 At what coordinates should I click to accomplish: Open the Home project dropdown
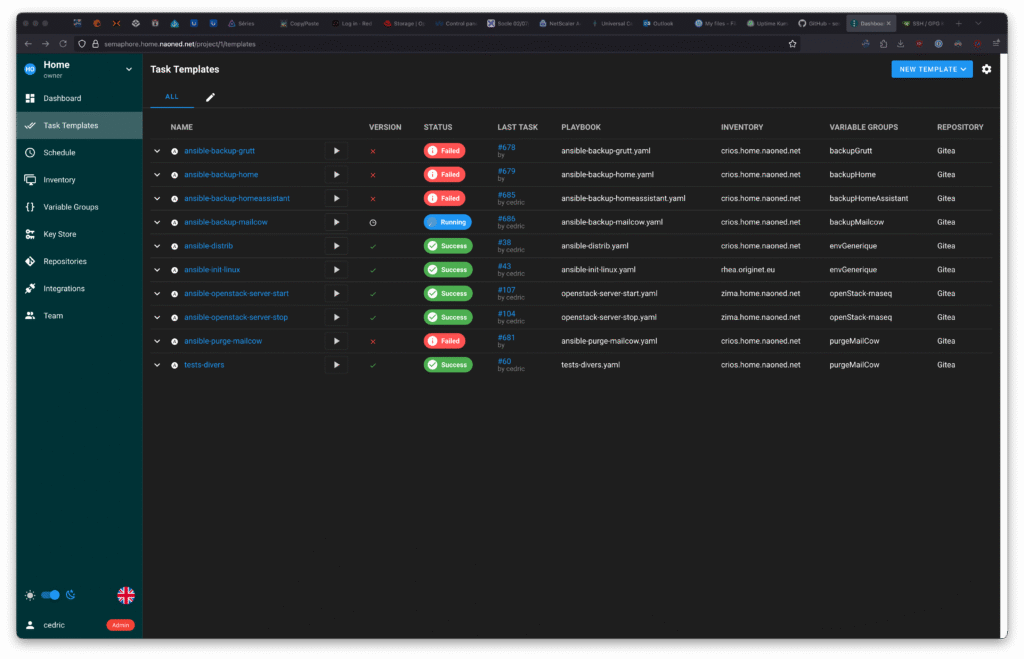[128, 69]
